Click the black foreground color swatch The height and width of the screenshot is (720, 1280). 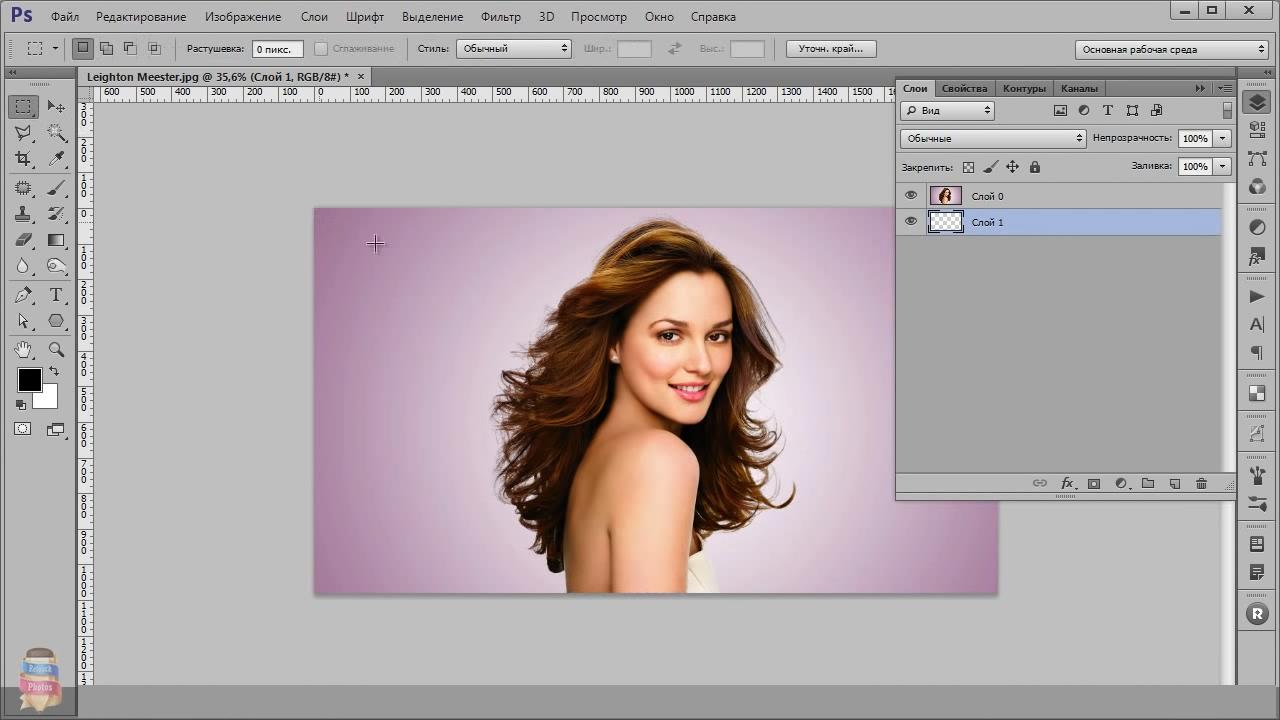(x=29, y=380)
